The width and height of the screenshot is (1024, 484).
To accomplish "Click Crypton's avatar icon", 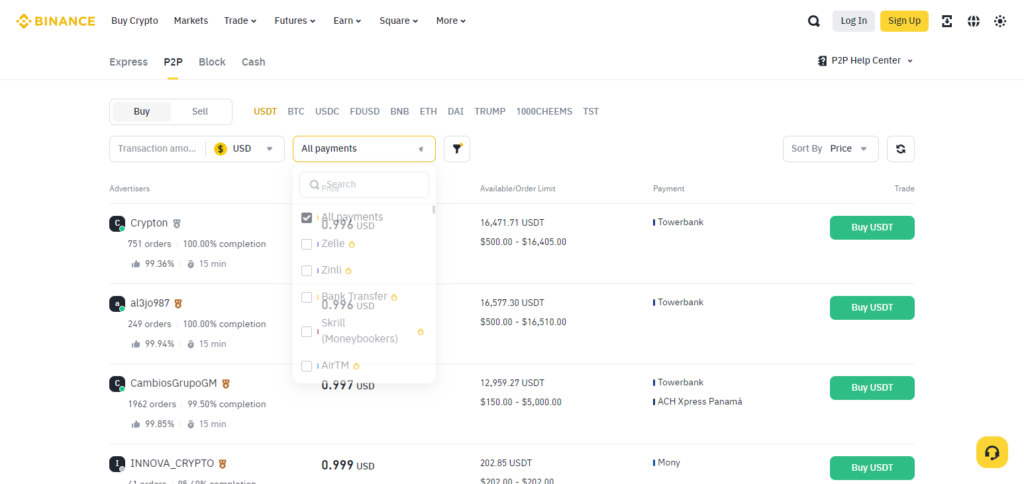I will coord(117,223).
